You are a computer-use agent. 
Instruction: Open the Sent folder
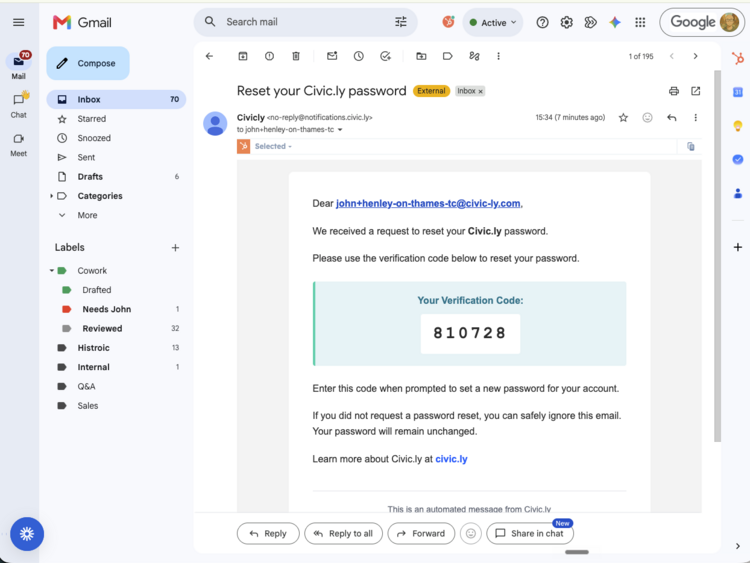tap(116, 157)
